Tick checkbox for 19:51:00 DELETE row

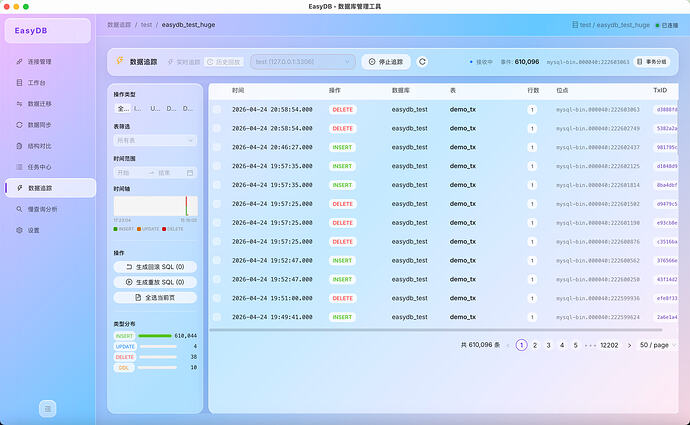[217, 298]
